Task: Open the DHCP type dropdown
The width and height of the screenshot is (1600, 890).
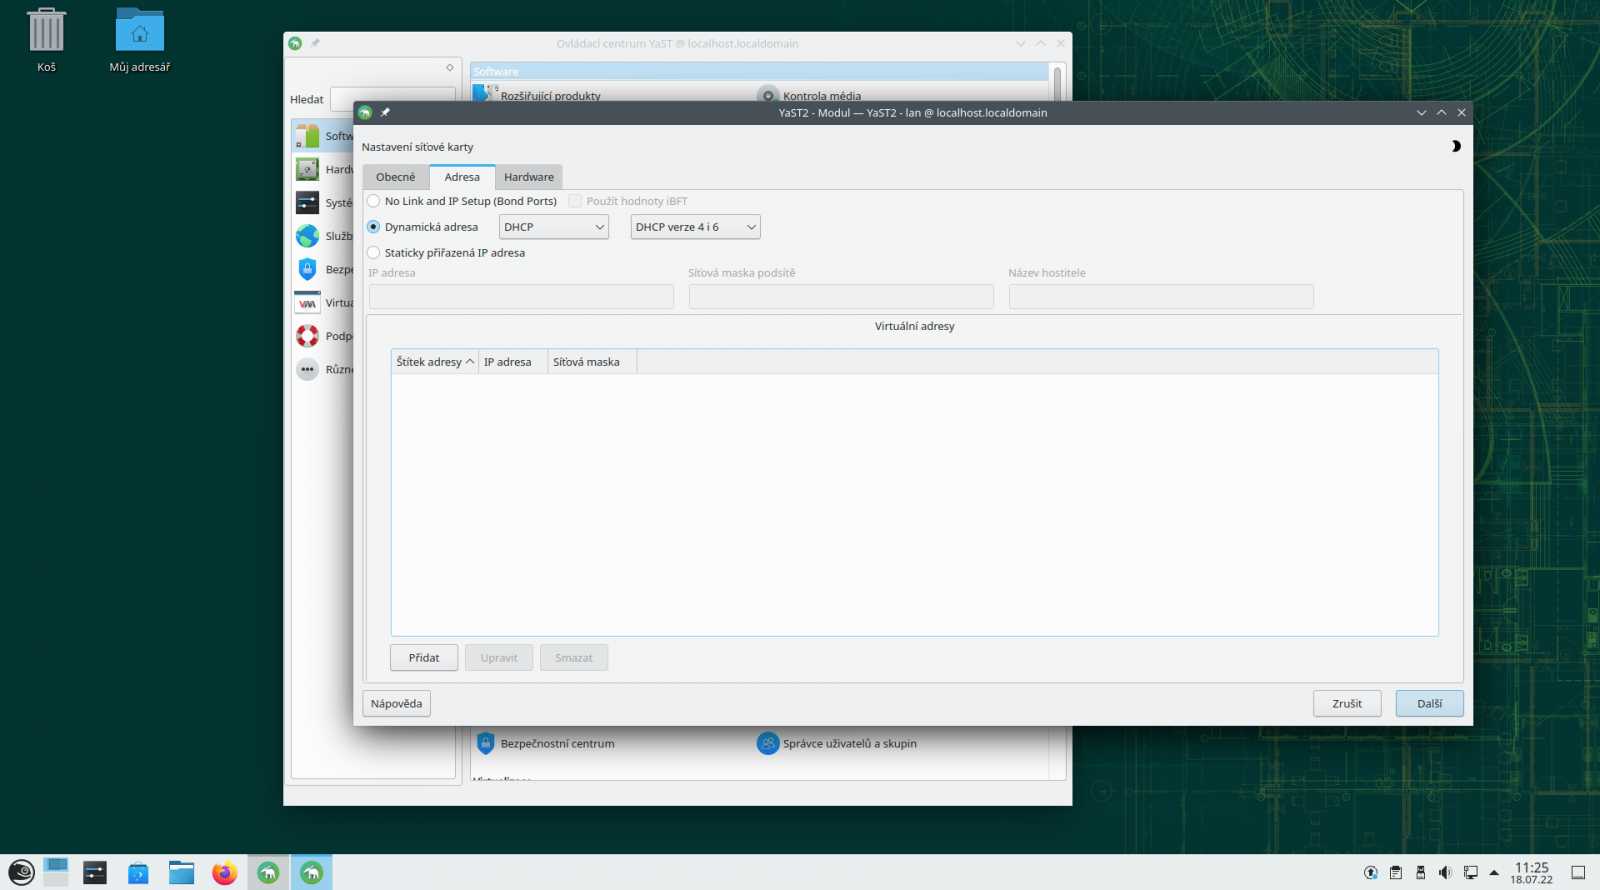Action: point(554,227)
